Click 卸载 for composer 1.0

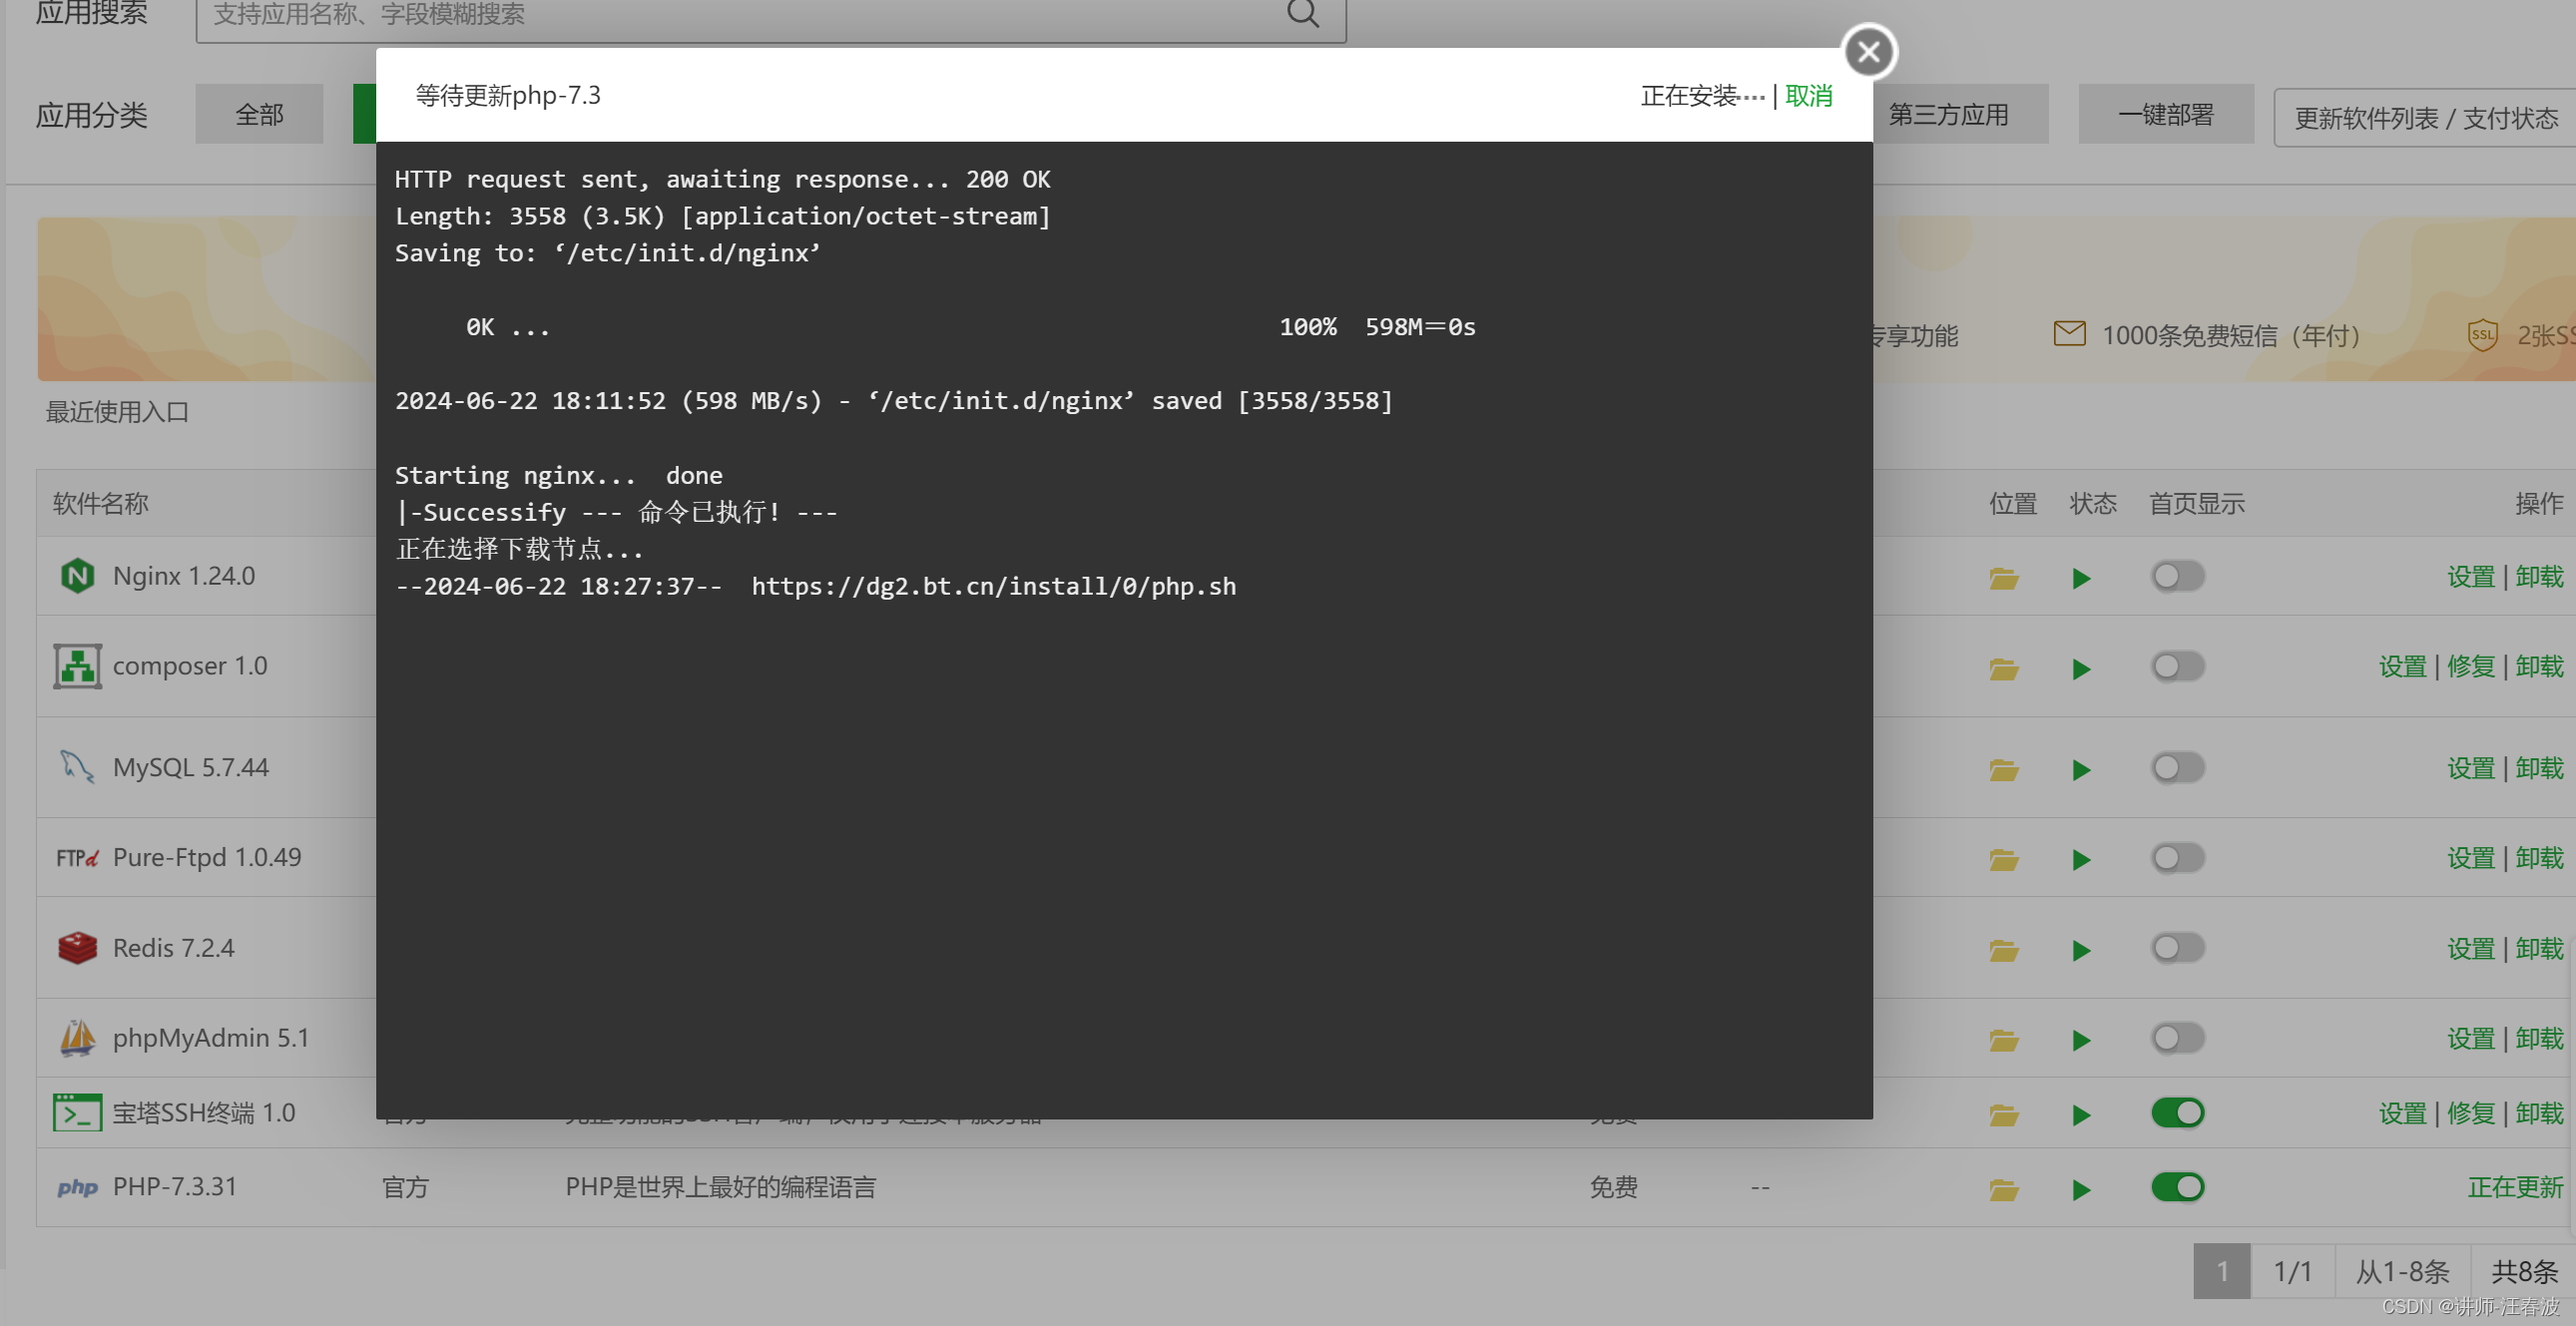pyautogui.click(x=2540, y=667)
